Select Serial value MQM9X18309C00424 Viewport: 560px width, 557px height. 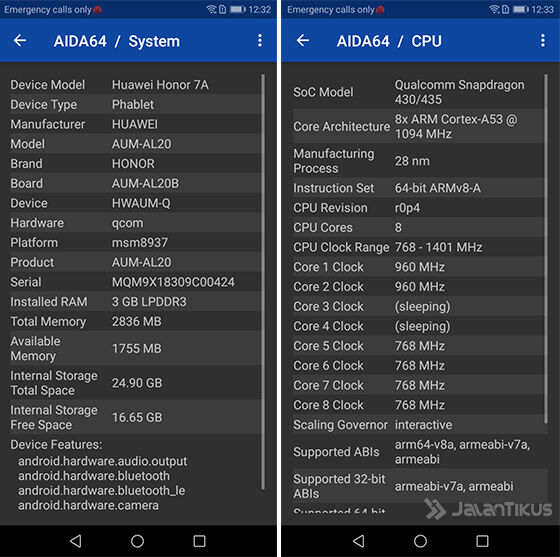pos(173,282)
